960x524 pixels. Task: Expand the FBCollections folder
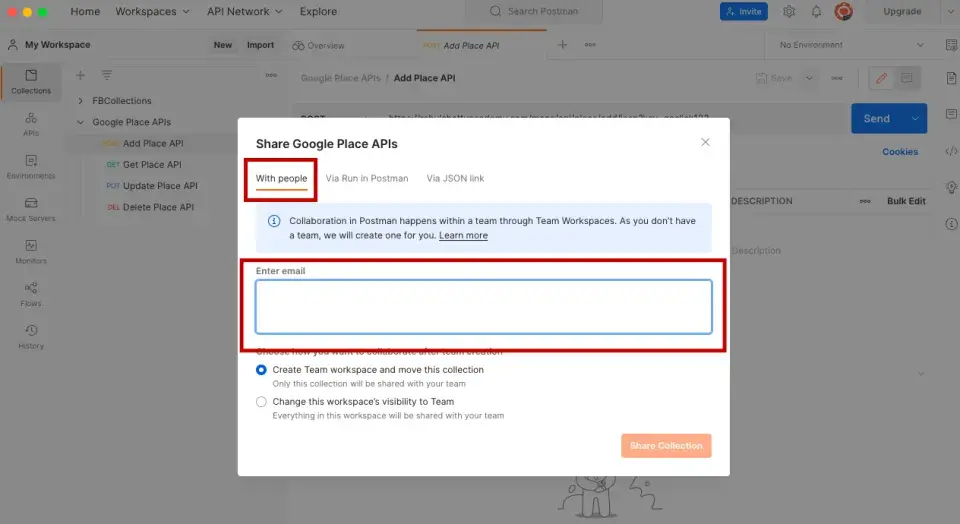click(80, 101)
